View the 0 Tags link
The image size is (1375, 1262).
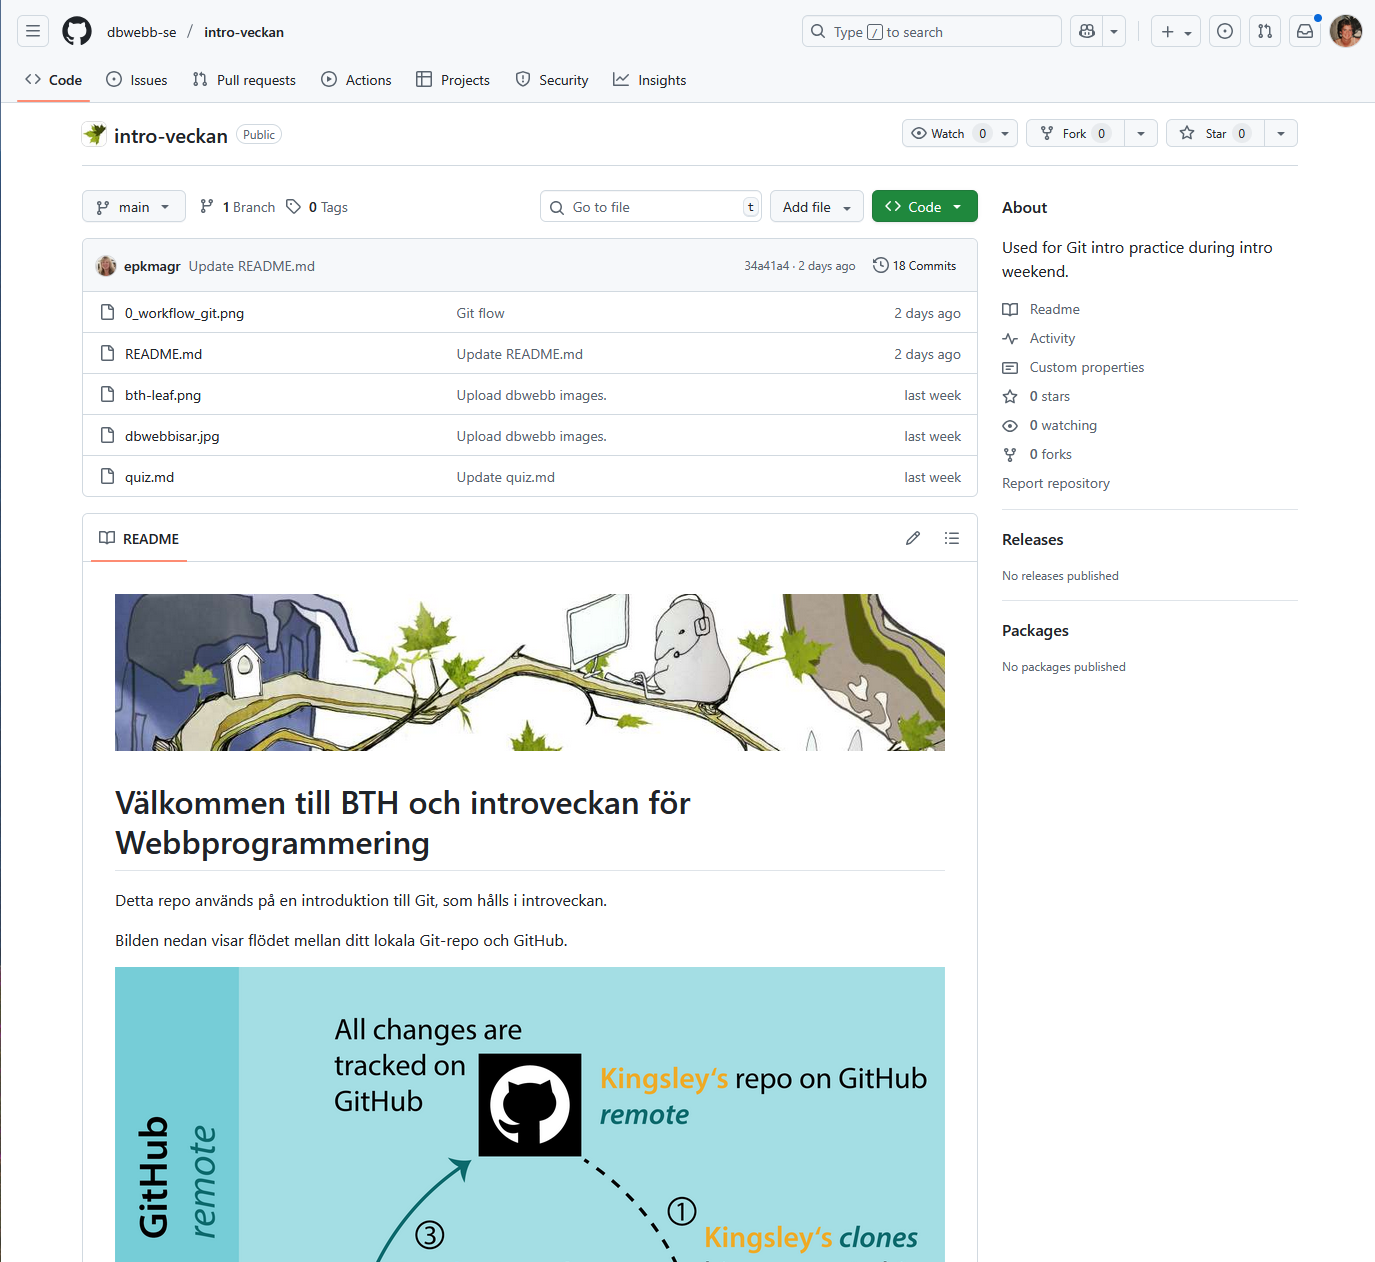(317, 207)
